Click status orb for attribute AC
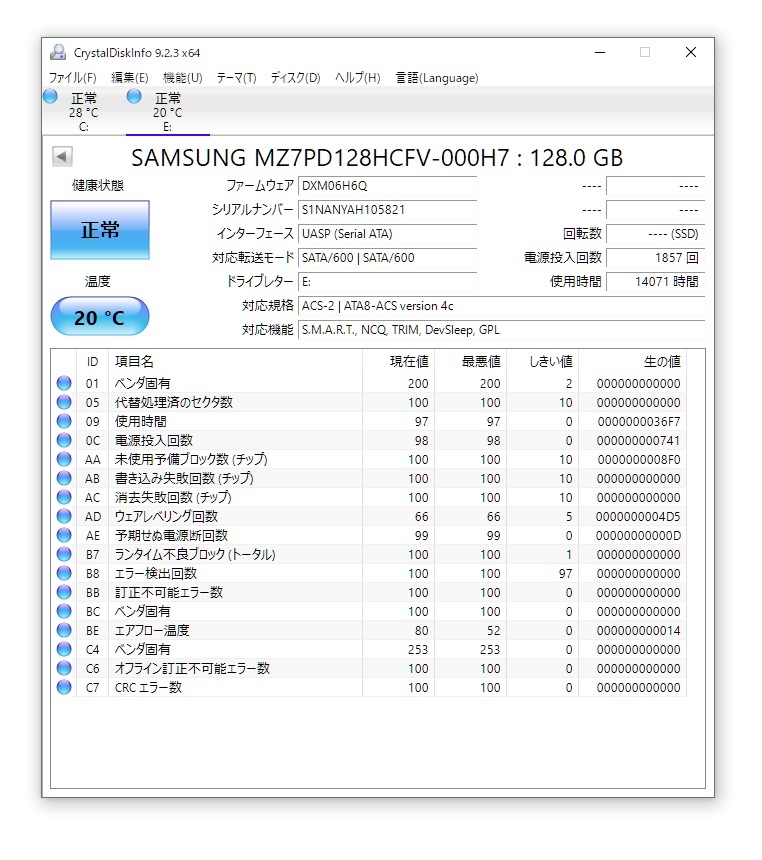Image resolution: width=762 pixels, height=860 pixels. click(64, 497)
